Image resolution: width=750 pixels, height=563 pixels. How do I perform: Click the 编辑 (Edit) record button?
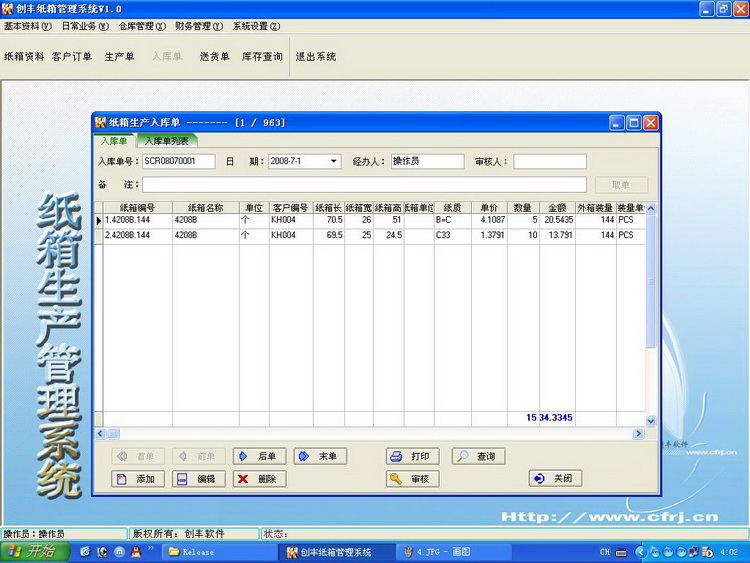click(x=198, y=479)
